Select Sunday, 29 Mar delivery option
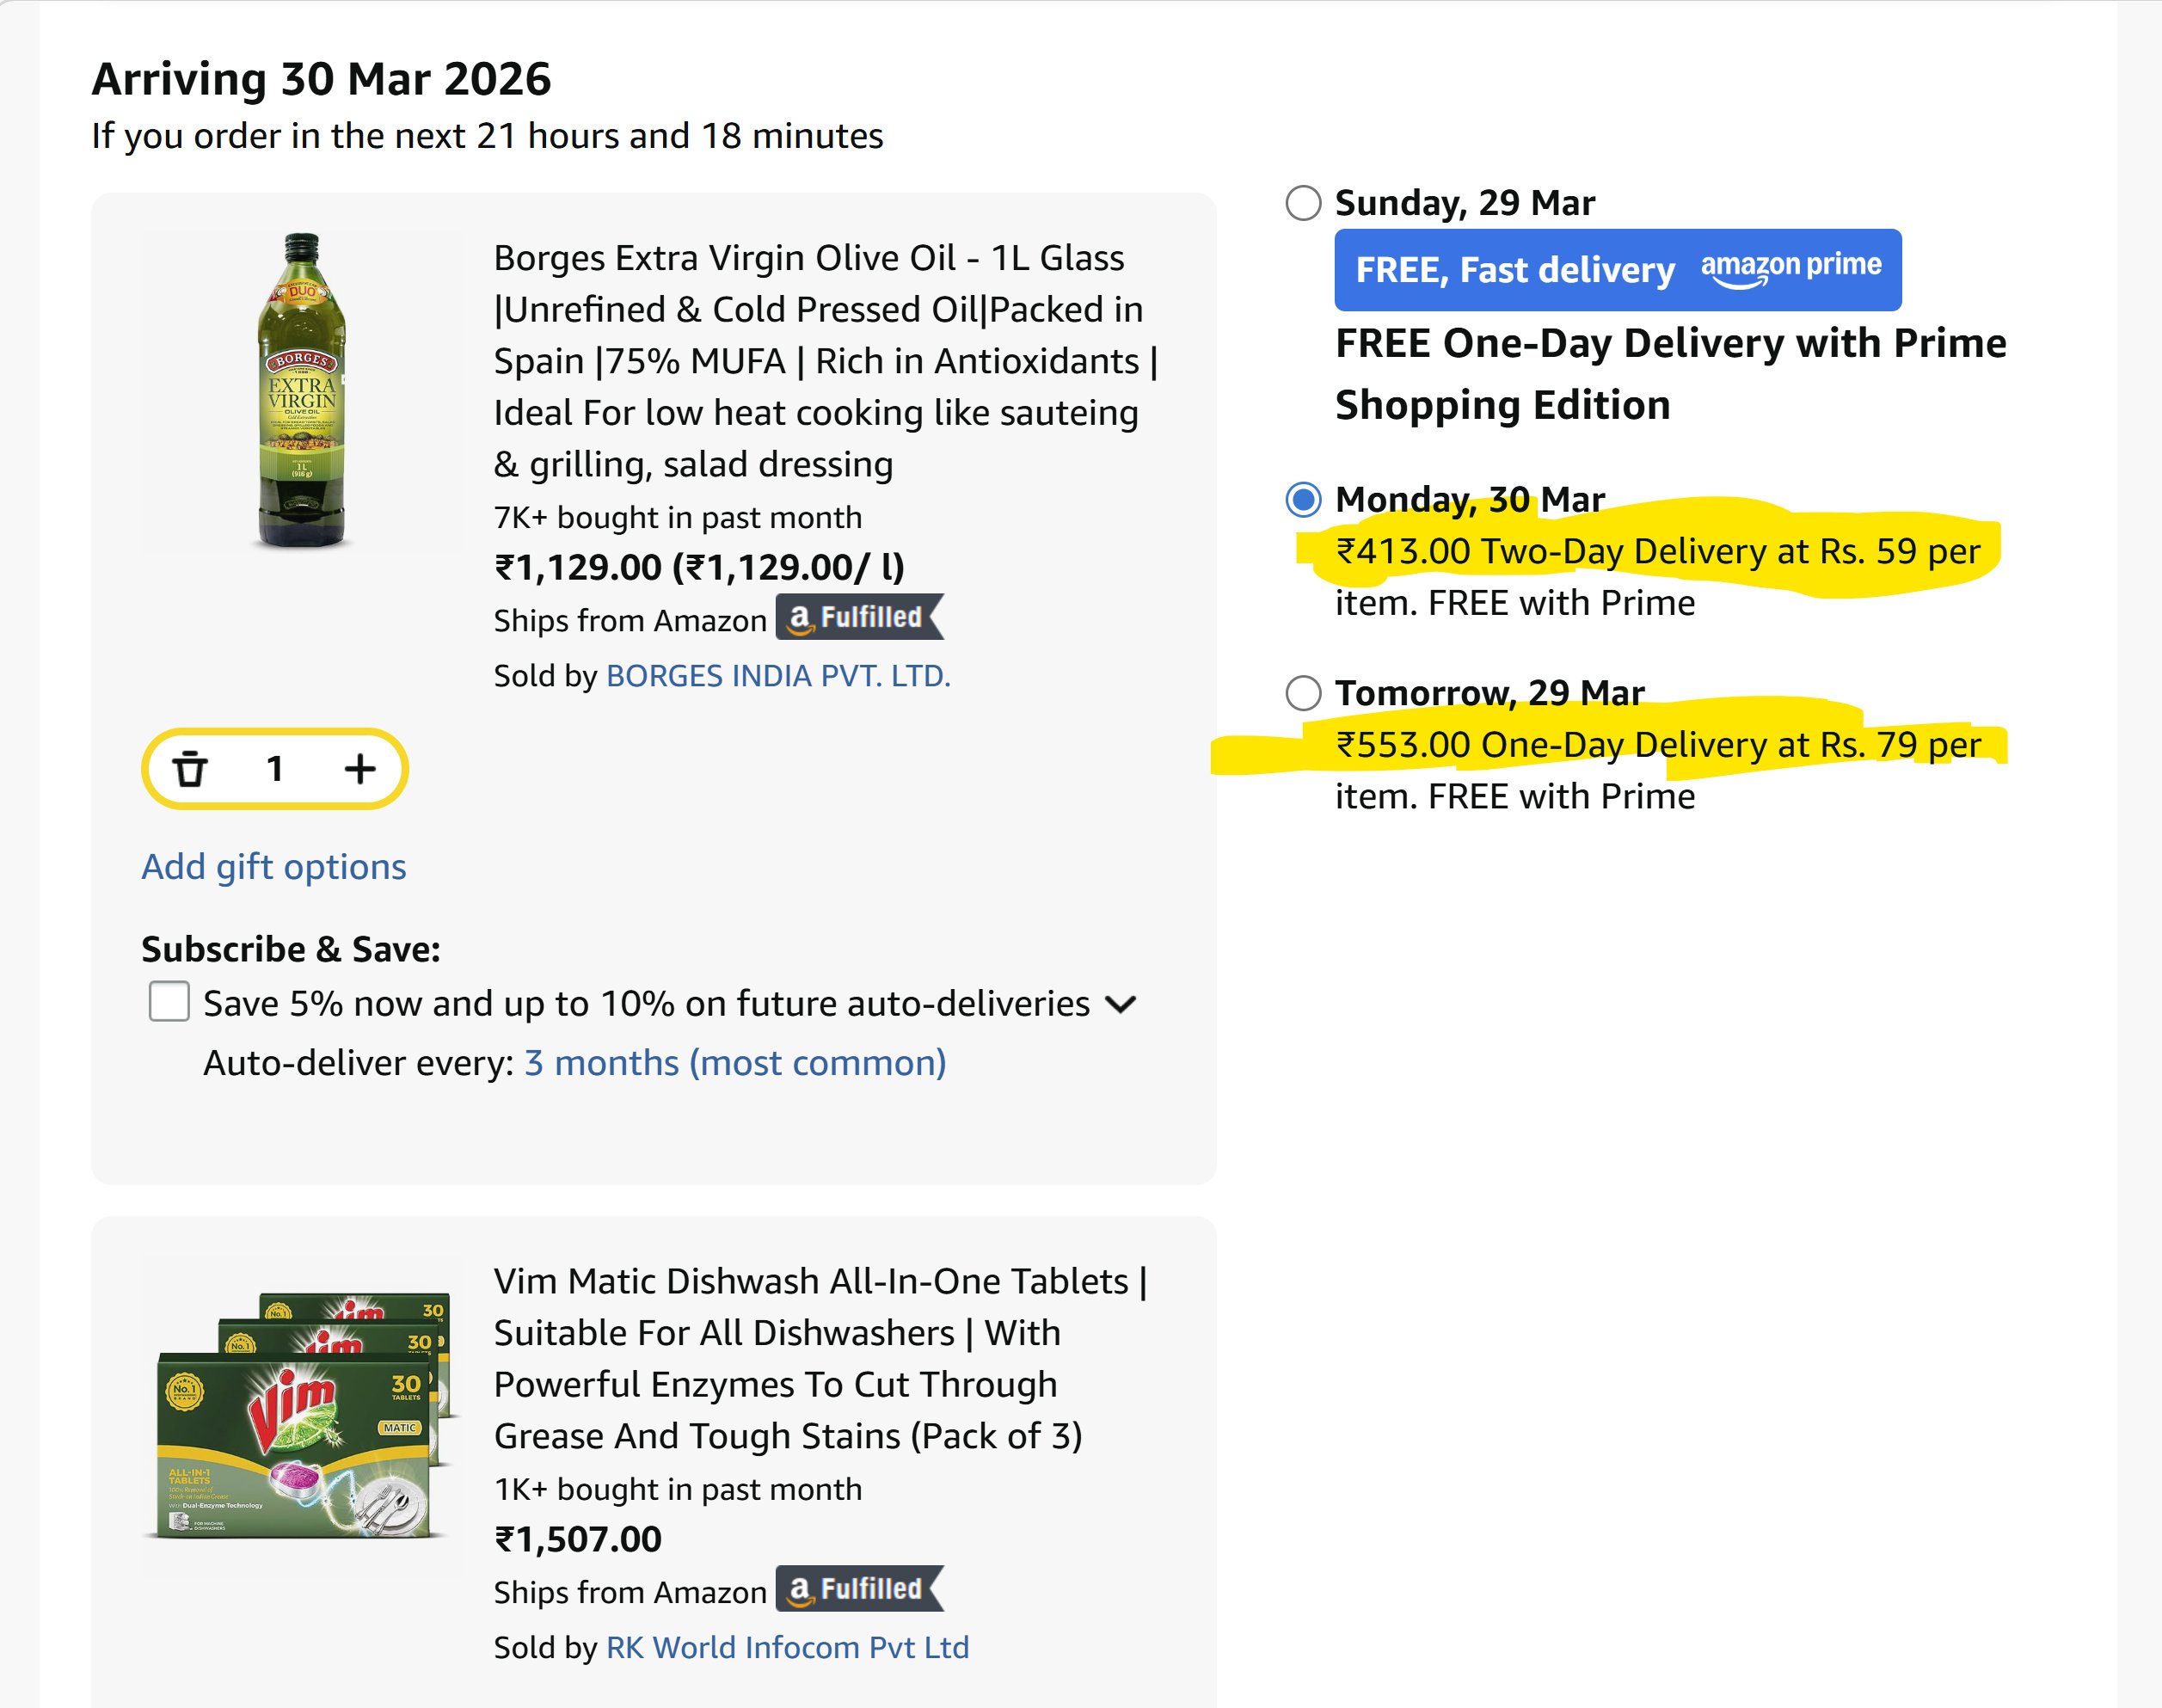The height and width of the screenshot is (1708, 2162). click(x=1303, y=203)
